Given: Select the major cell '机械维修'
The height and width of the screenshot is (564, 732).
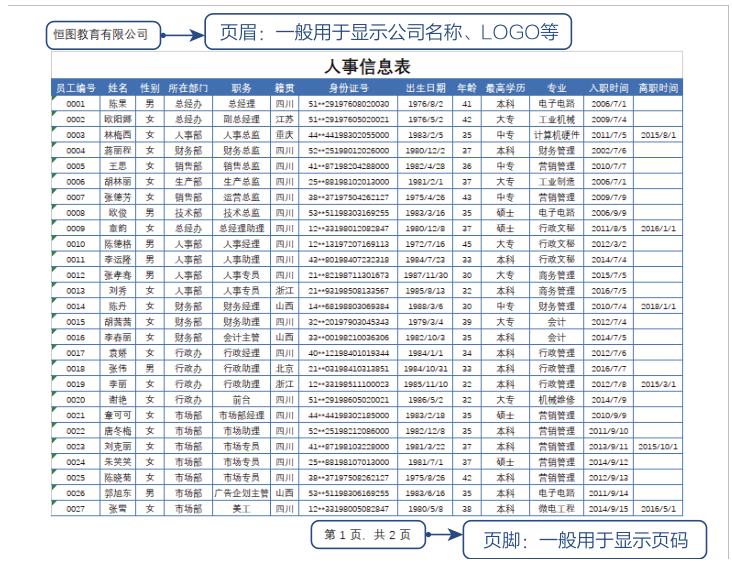Looking at the screenshot, I should click(x=556, y=400).
